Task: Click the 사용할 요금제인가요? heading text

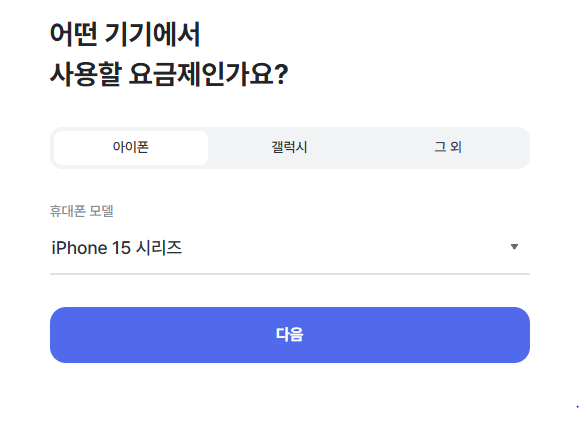Action: [169, 74]
